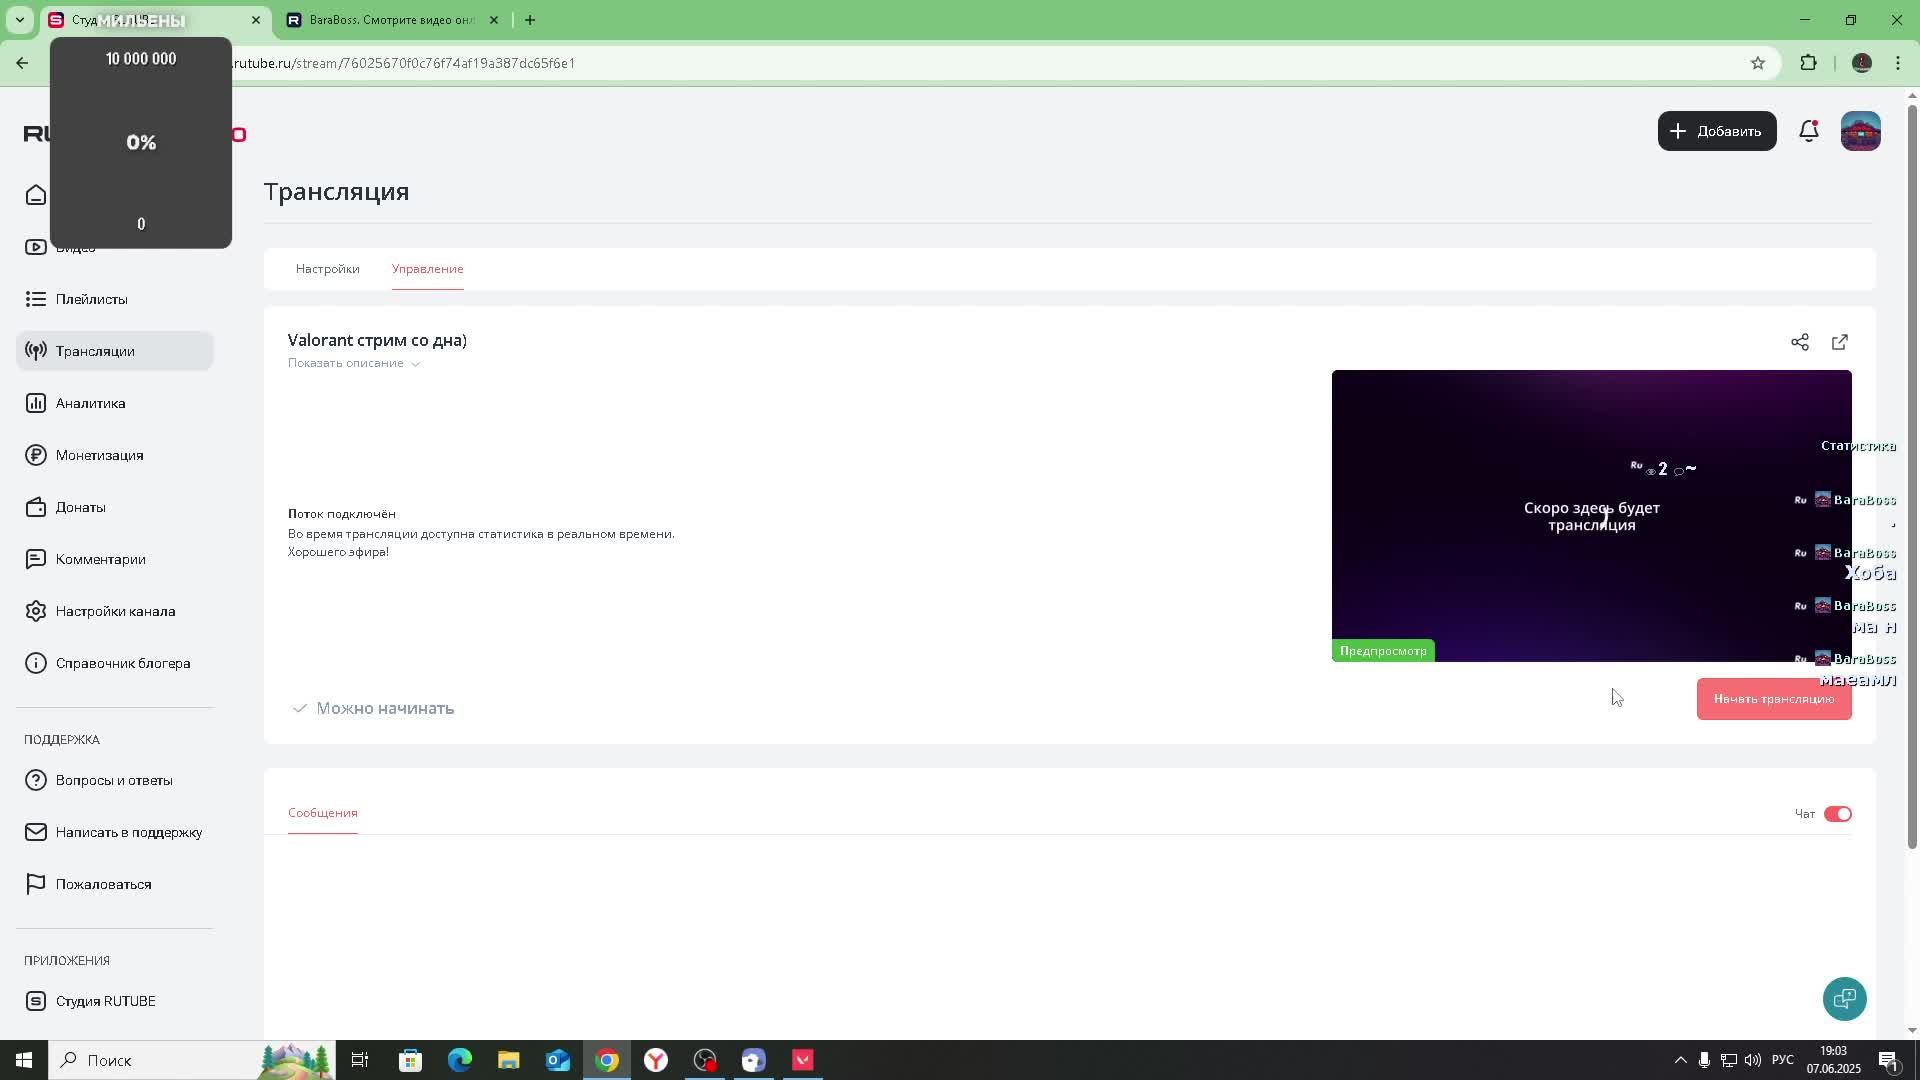Open the Windows Start menu
Image resolution: width=1920 pixels, height=1080 pixels.
coord(24,1060)
